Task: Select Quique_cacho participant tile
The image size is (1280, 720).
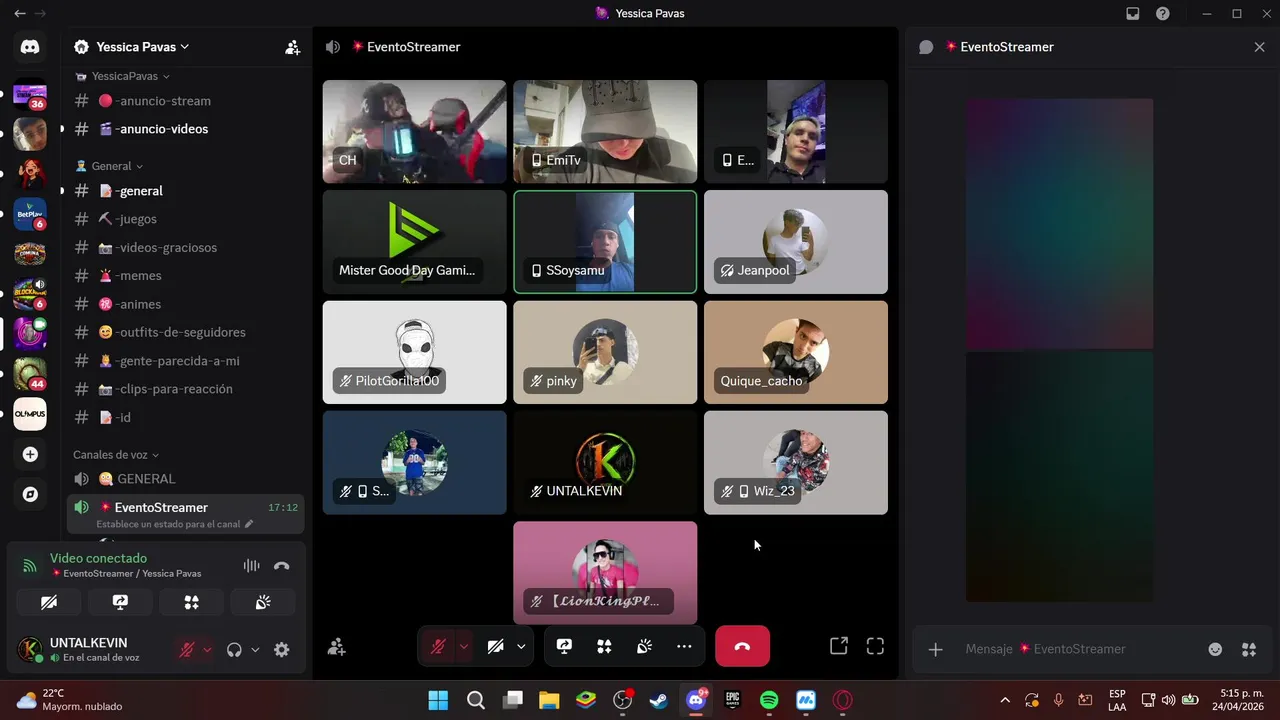Action: coord(795,352)
